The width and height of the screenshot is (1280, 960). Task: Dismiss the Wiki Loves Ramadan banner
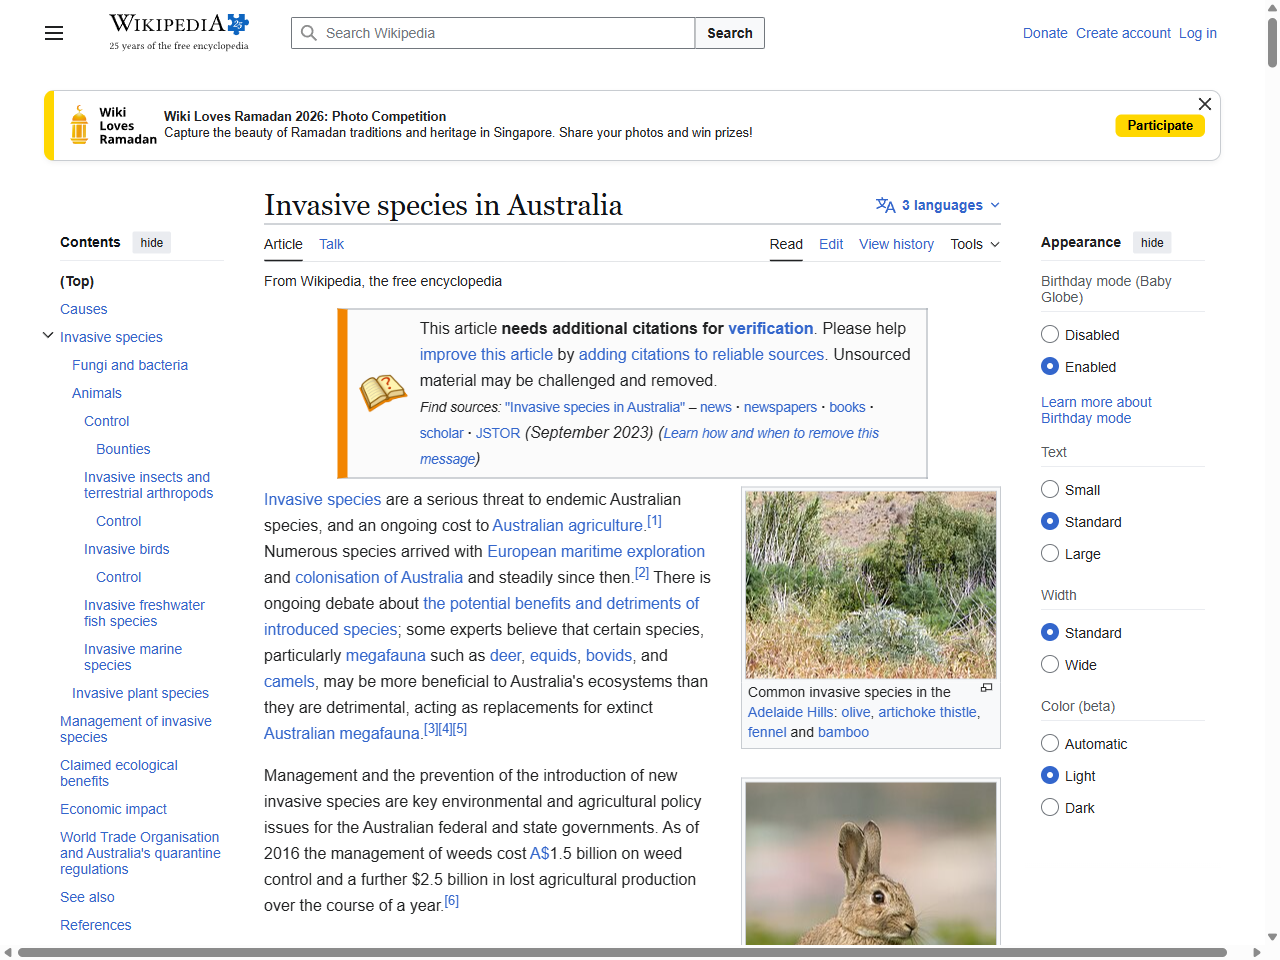pos(1204,104)
